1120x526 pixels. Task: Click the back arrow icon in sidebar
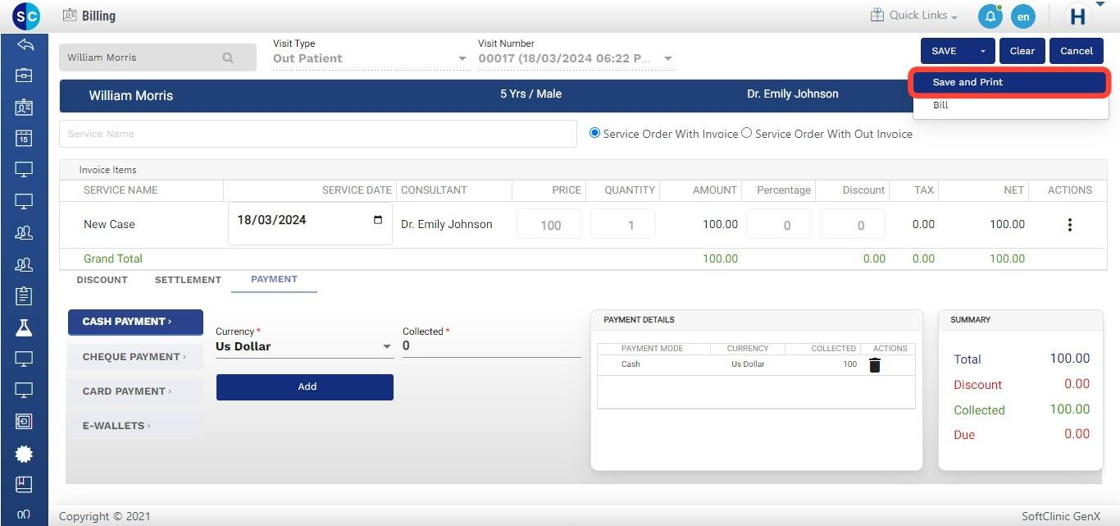point(24,45)
